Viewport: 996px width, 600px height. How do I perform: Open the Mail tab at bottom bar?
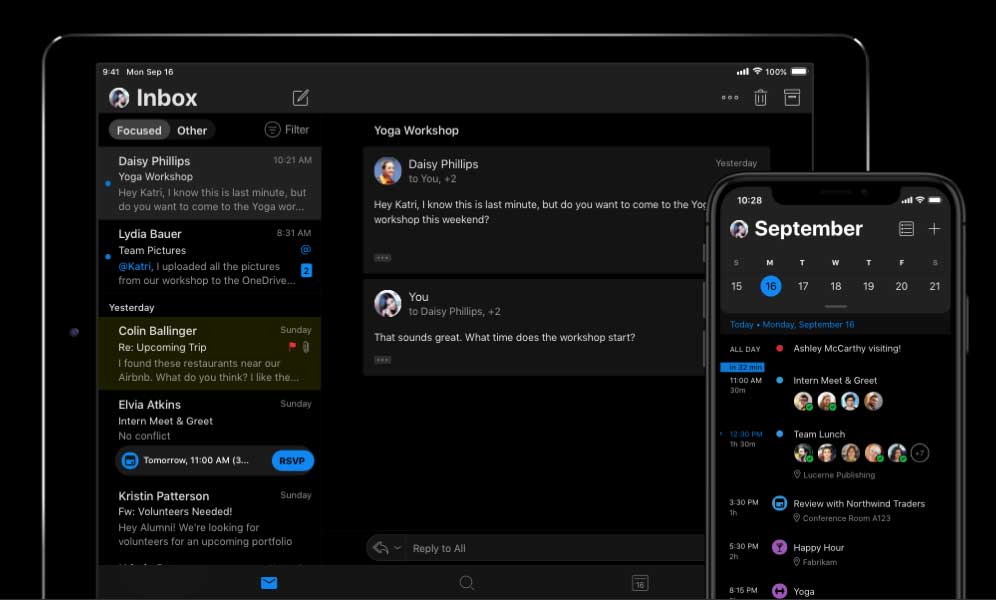tap(269, 582)
